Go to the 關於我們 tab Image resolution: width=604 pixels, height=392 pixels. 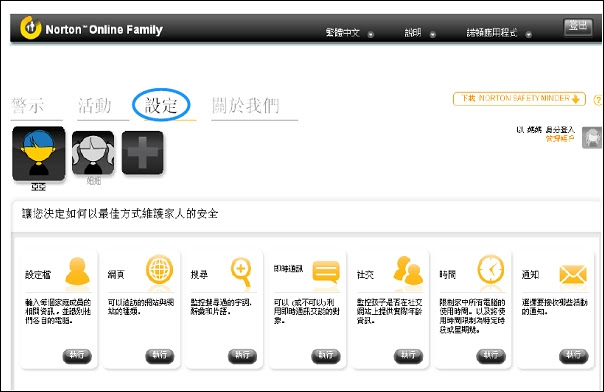point(245,106)
